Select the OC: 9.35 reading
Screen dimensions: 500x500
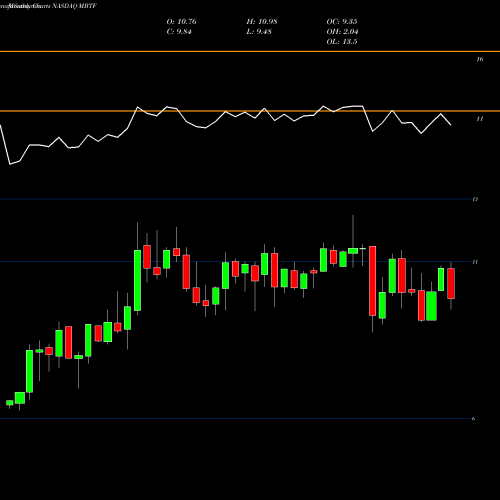[342, 22]
